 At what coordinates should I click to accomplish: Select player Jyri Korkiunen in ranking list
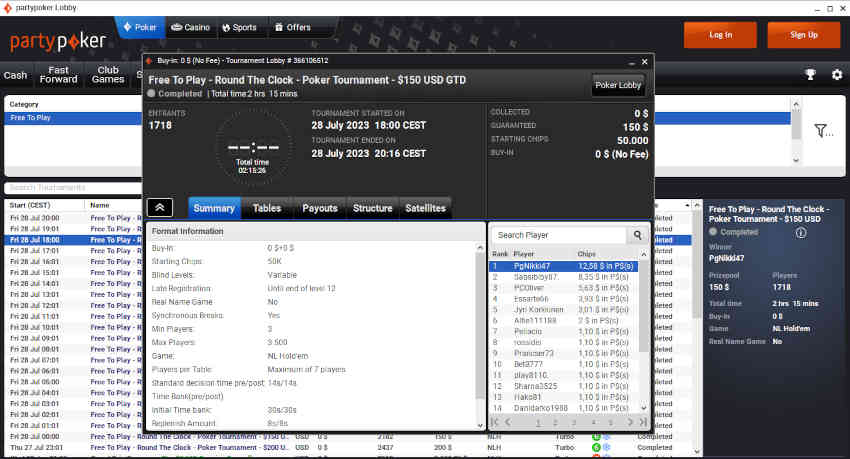(563, 309)
